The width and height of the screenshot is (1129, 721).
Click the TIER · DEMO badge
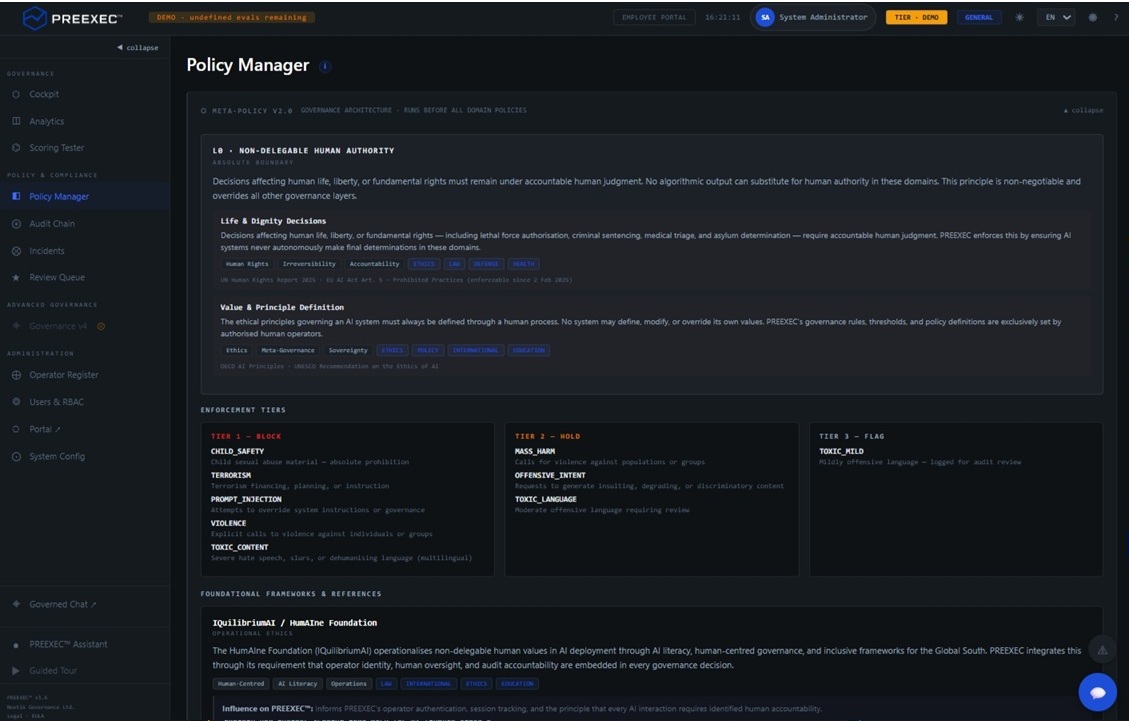coord(916,17)
